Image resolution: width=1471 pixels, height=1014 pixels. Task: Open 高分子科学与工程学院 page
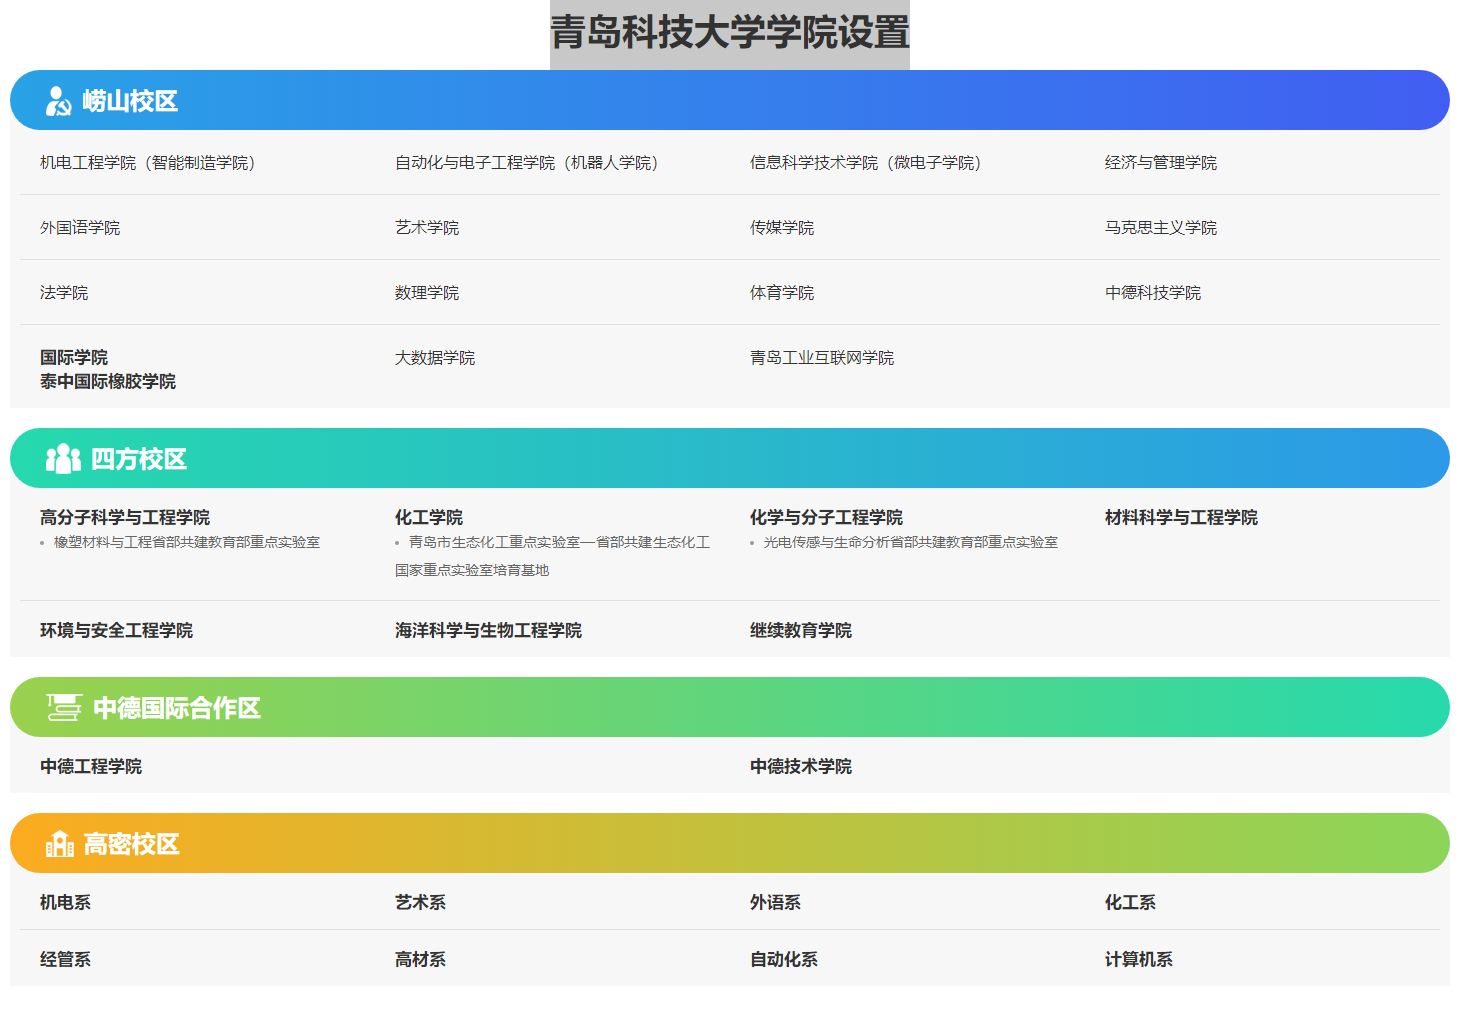pyautogui.click(x=125, y=518)
